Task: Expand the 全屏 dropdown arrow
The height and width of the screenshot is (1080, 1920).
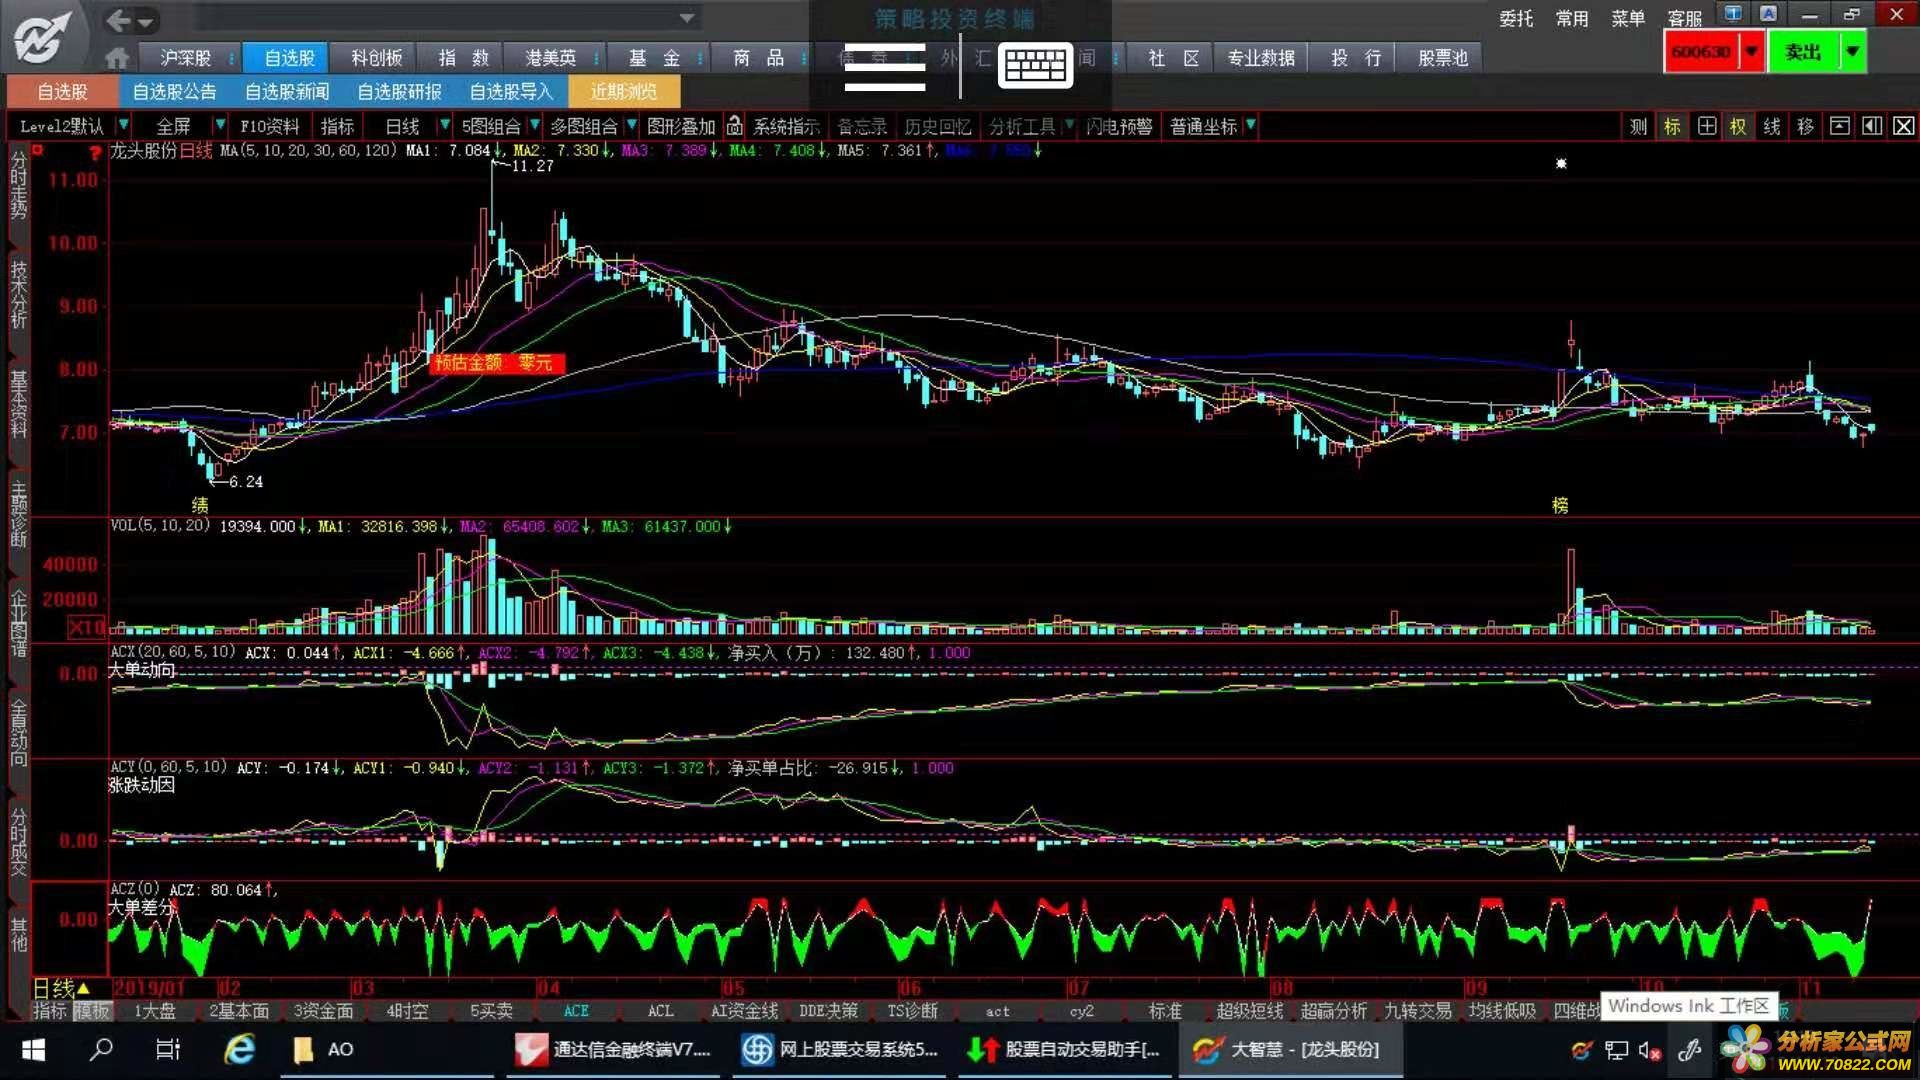Action: click(x=219, y=125)
